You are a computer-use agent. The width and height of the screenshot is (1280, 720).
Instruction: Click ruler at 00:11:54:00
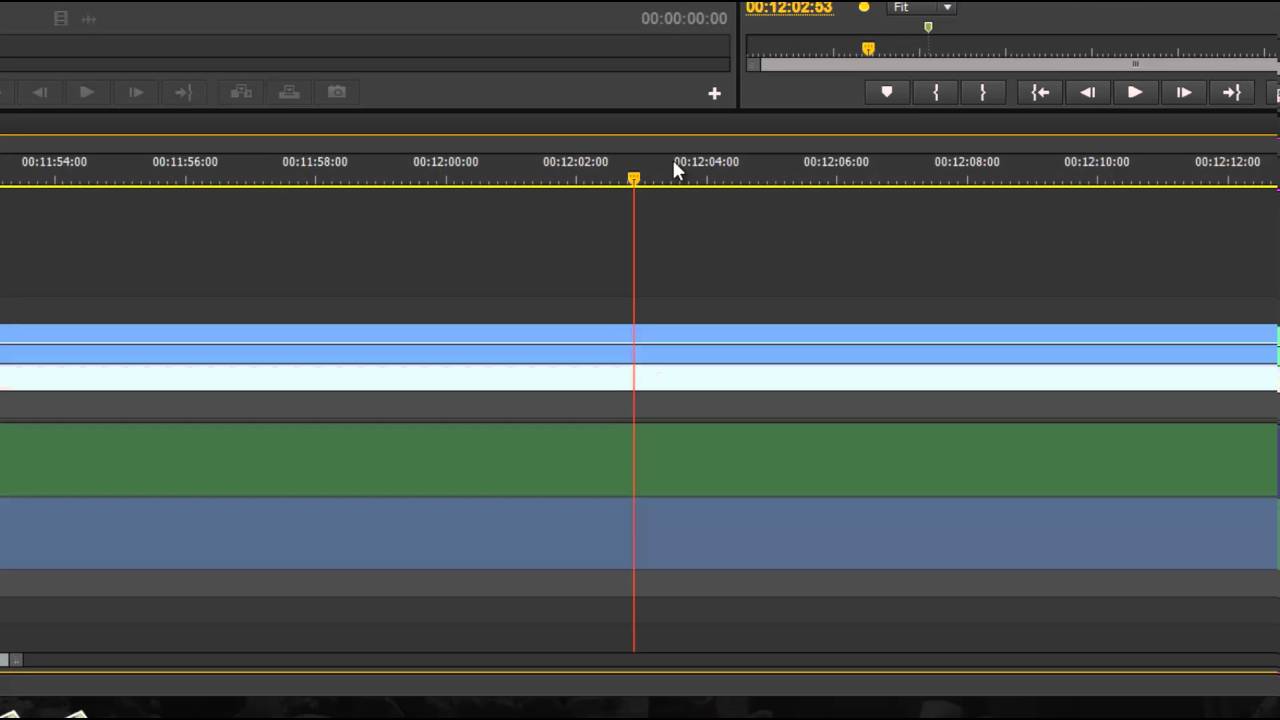pos(54,162)
